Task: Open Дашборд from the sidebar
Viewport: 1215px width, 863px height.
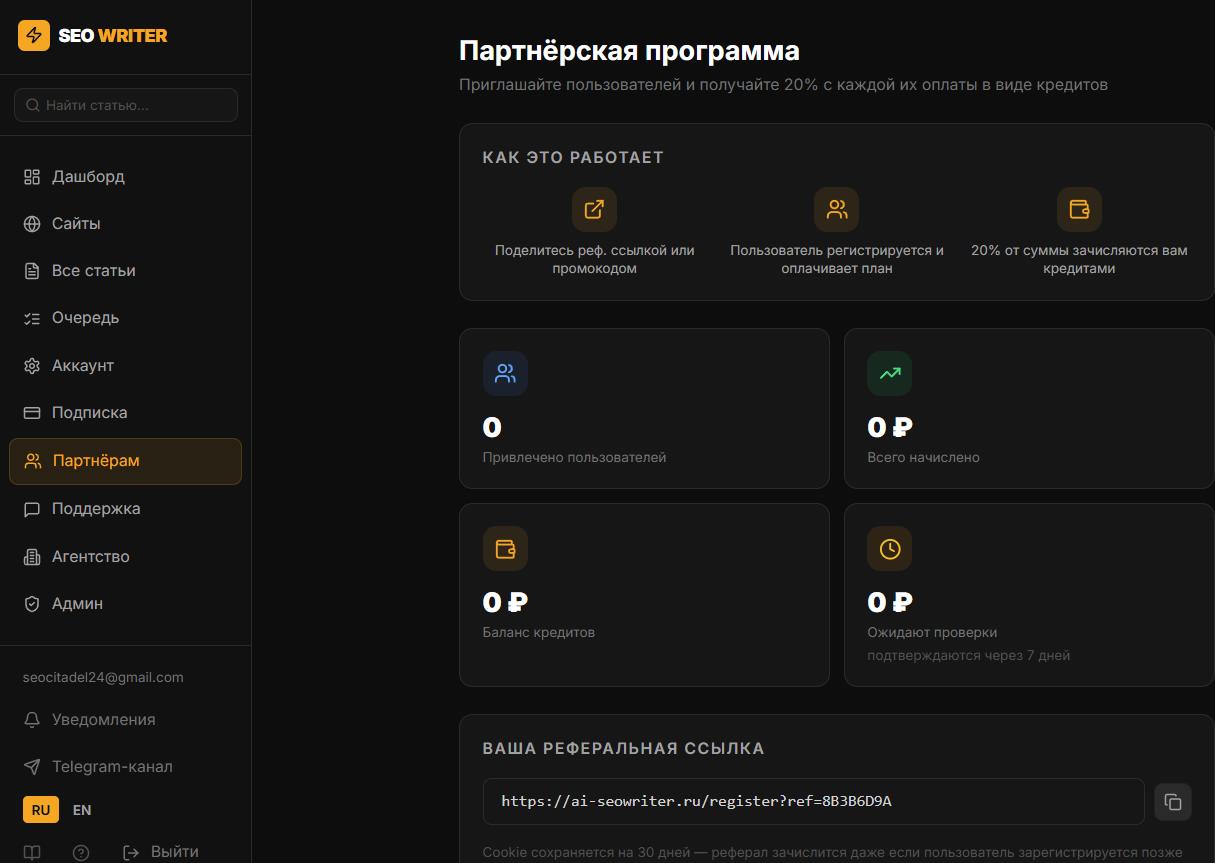Action: tap(125, 177)
